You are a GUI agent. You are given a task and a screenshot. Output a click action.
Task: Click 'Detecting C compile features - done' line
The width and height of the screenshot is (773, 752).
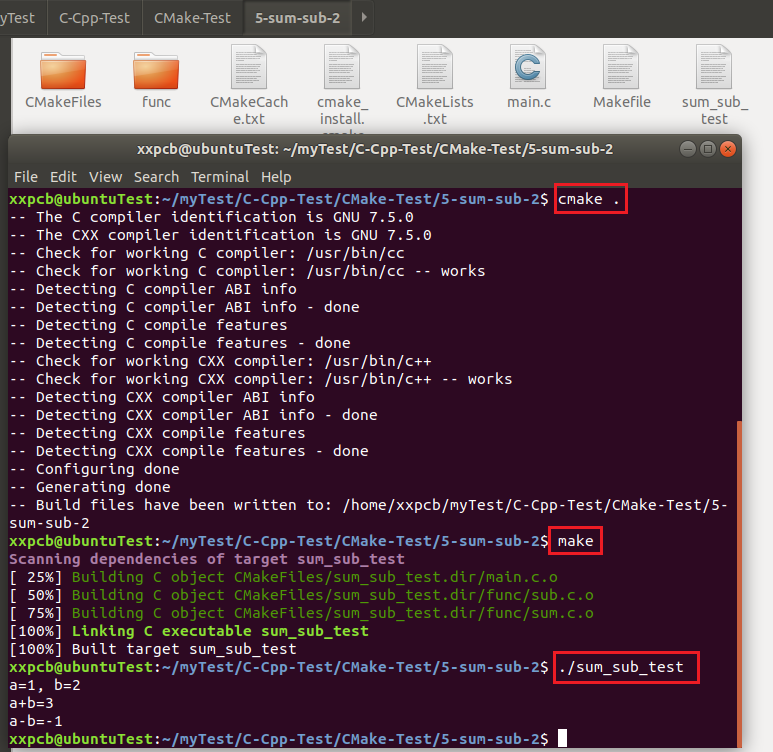point(180,343)
